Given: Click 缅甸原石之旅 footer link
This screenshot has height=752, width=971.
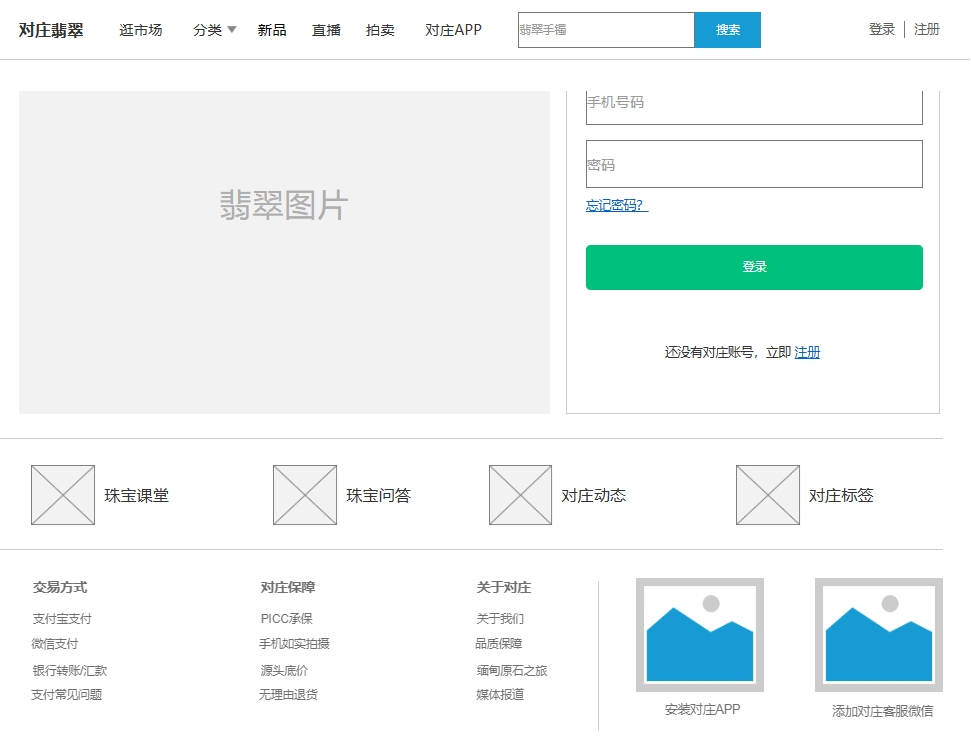Looking at the screenshot, I should (512, 670).
